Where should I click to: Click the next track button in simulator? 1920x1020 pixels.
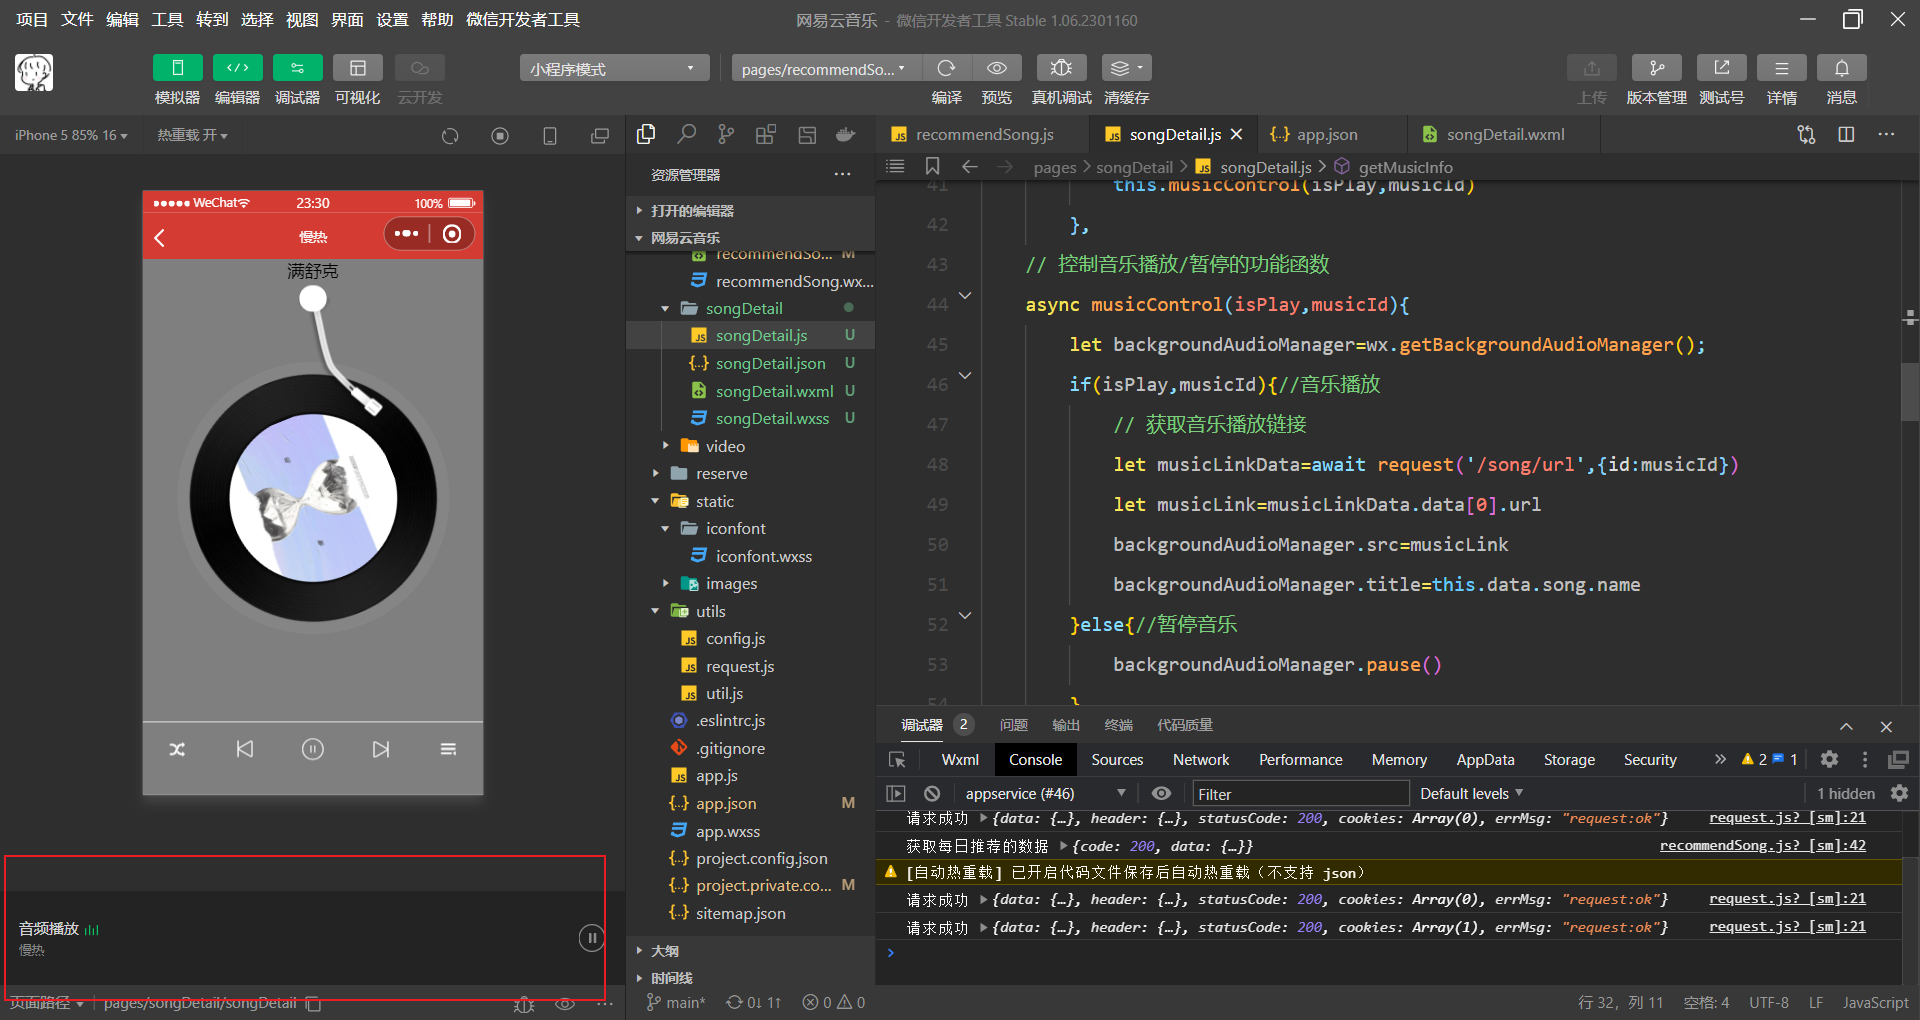(x=381, y=749)
